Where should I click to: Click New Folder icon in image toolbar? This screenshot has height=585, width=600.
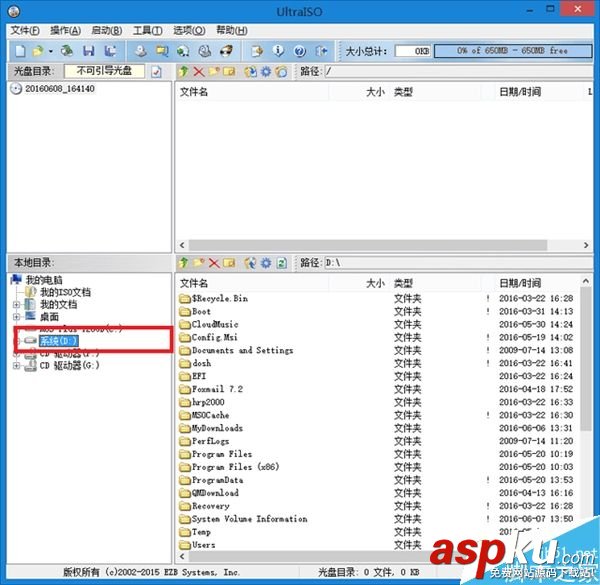click(x=214, y=72)
